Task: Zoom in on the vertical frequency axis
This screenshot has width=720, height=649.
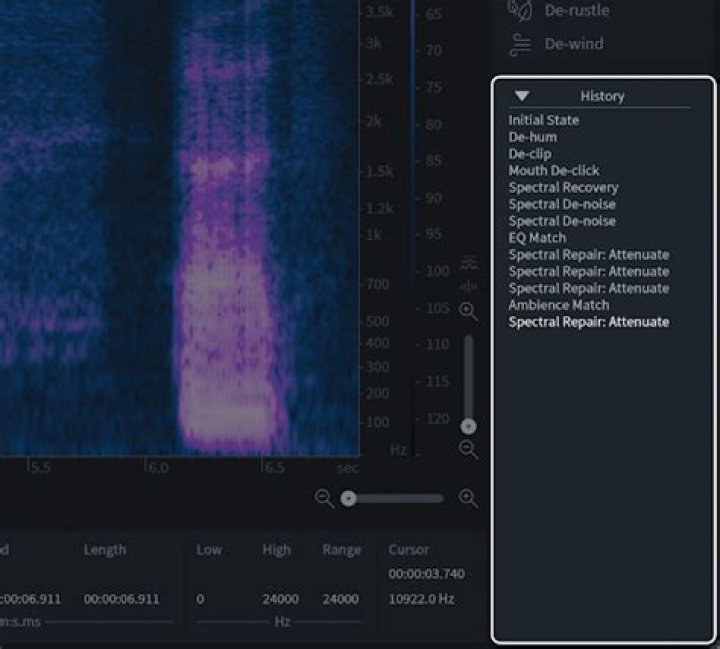Action: pos(468,312)
